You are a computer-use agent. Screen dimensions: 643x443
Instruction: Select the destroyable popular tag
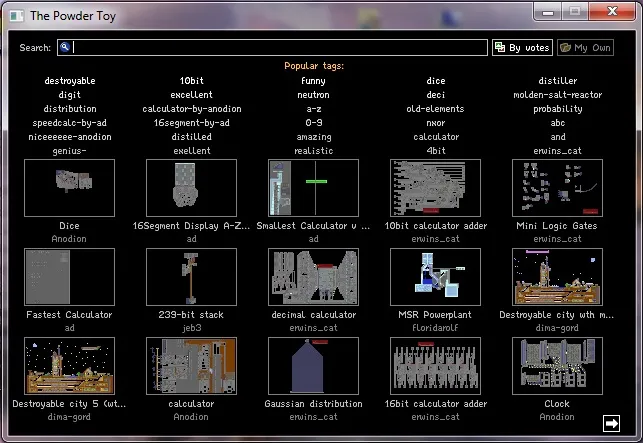tap(70, 80)
